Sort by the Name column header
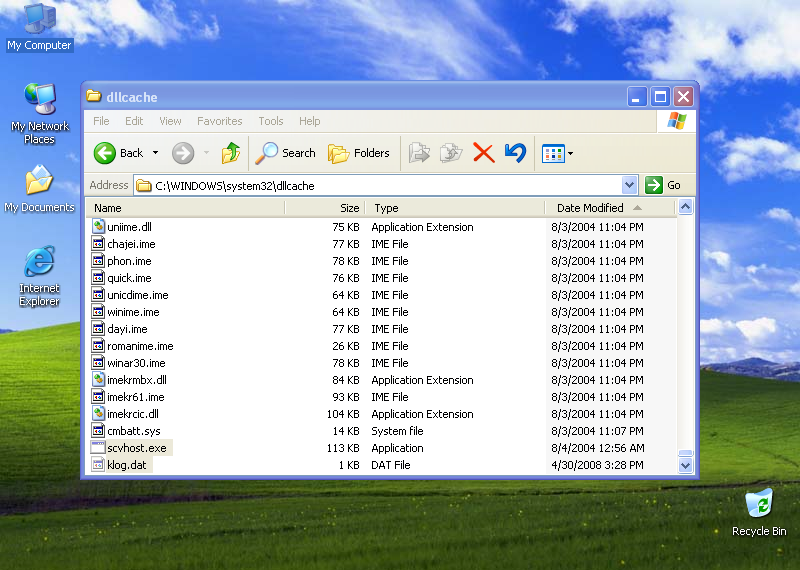Image resolution: width=800 pixels, height=570 pixels. [x=186, y=208]
